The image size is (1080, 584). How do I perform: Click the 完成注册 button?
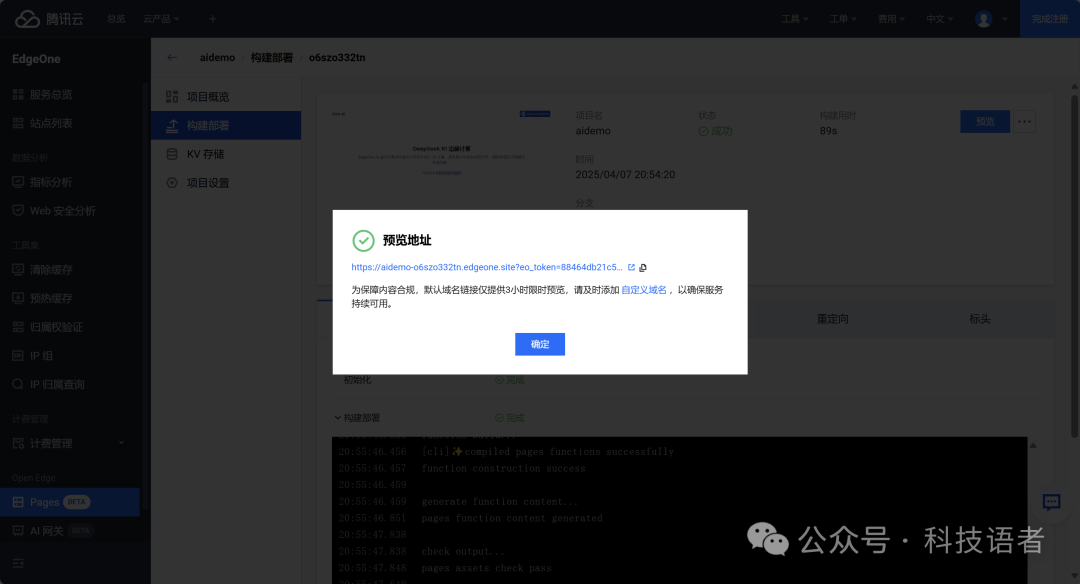[x=1050, y=19]
